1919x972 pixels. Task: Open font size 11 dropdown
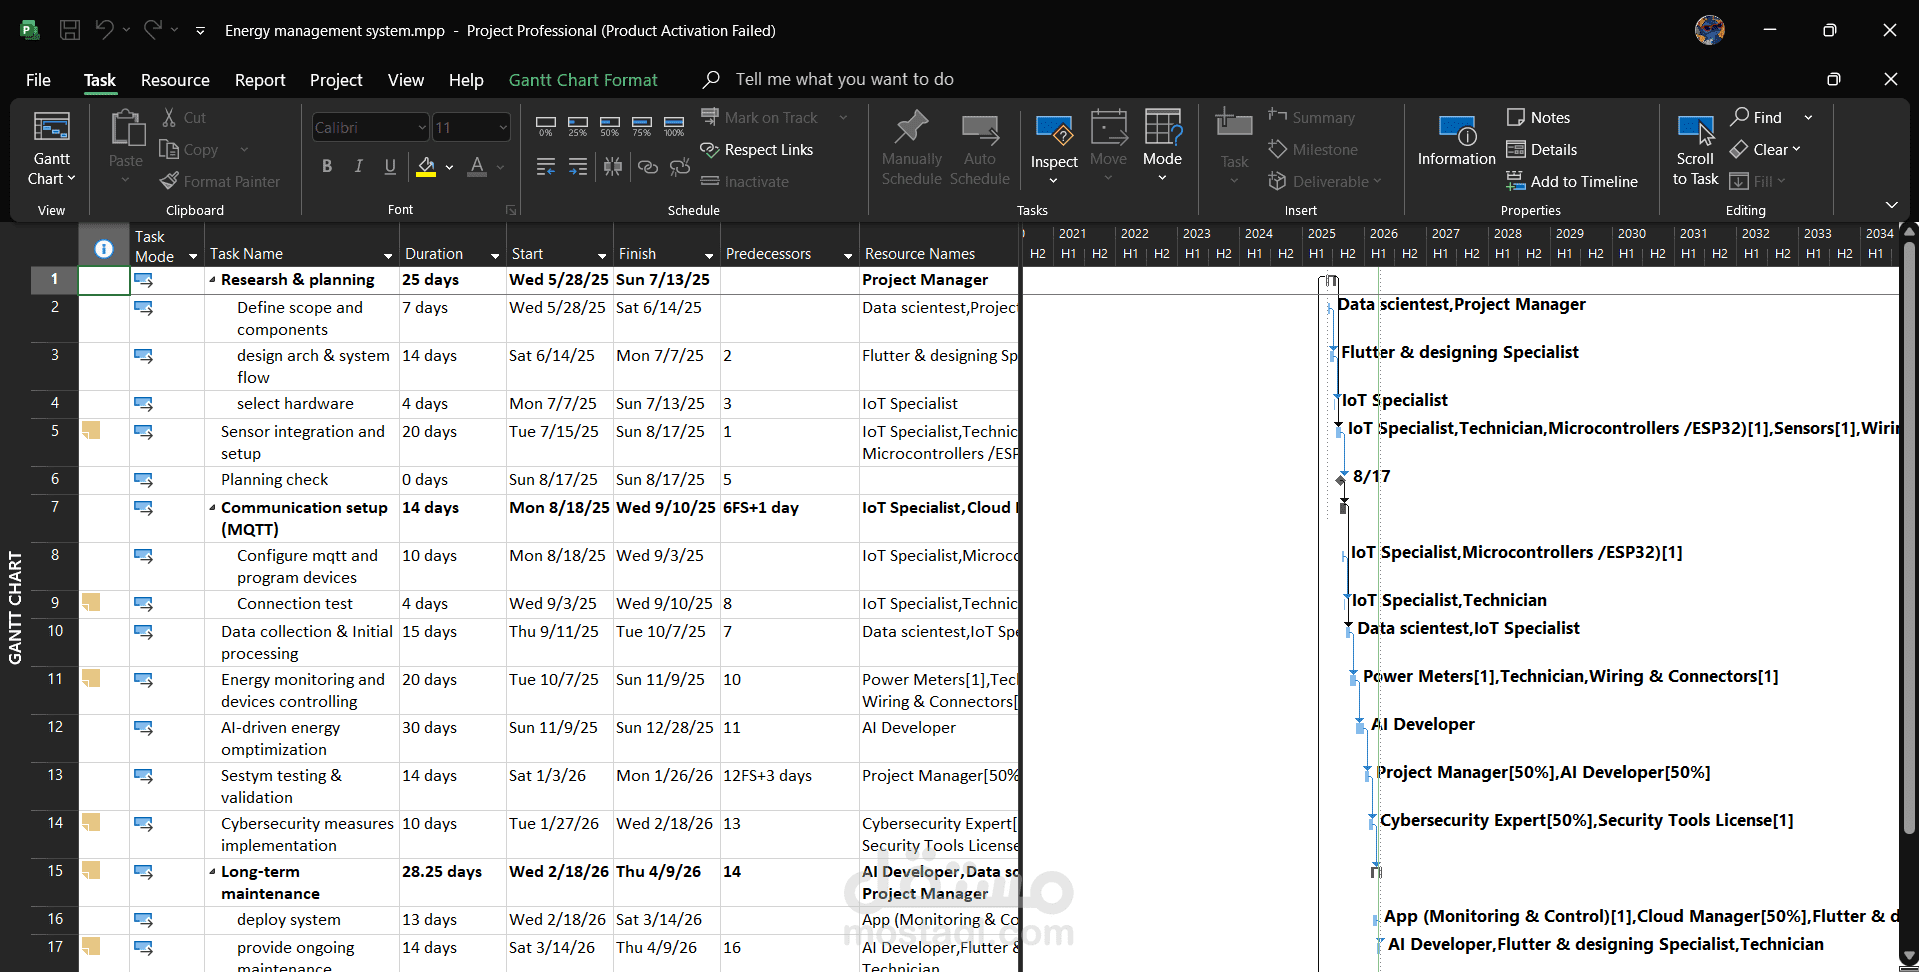(503, 127)
